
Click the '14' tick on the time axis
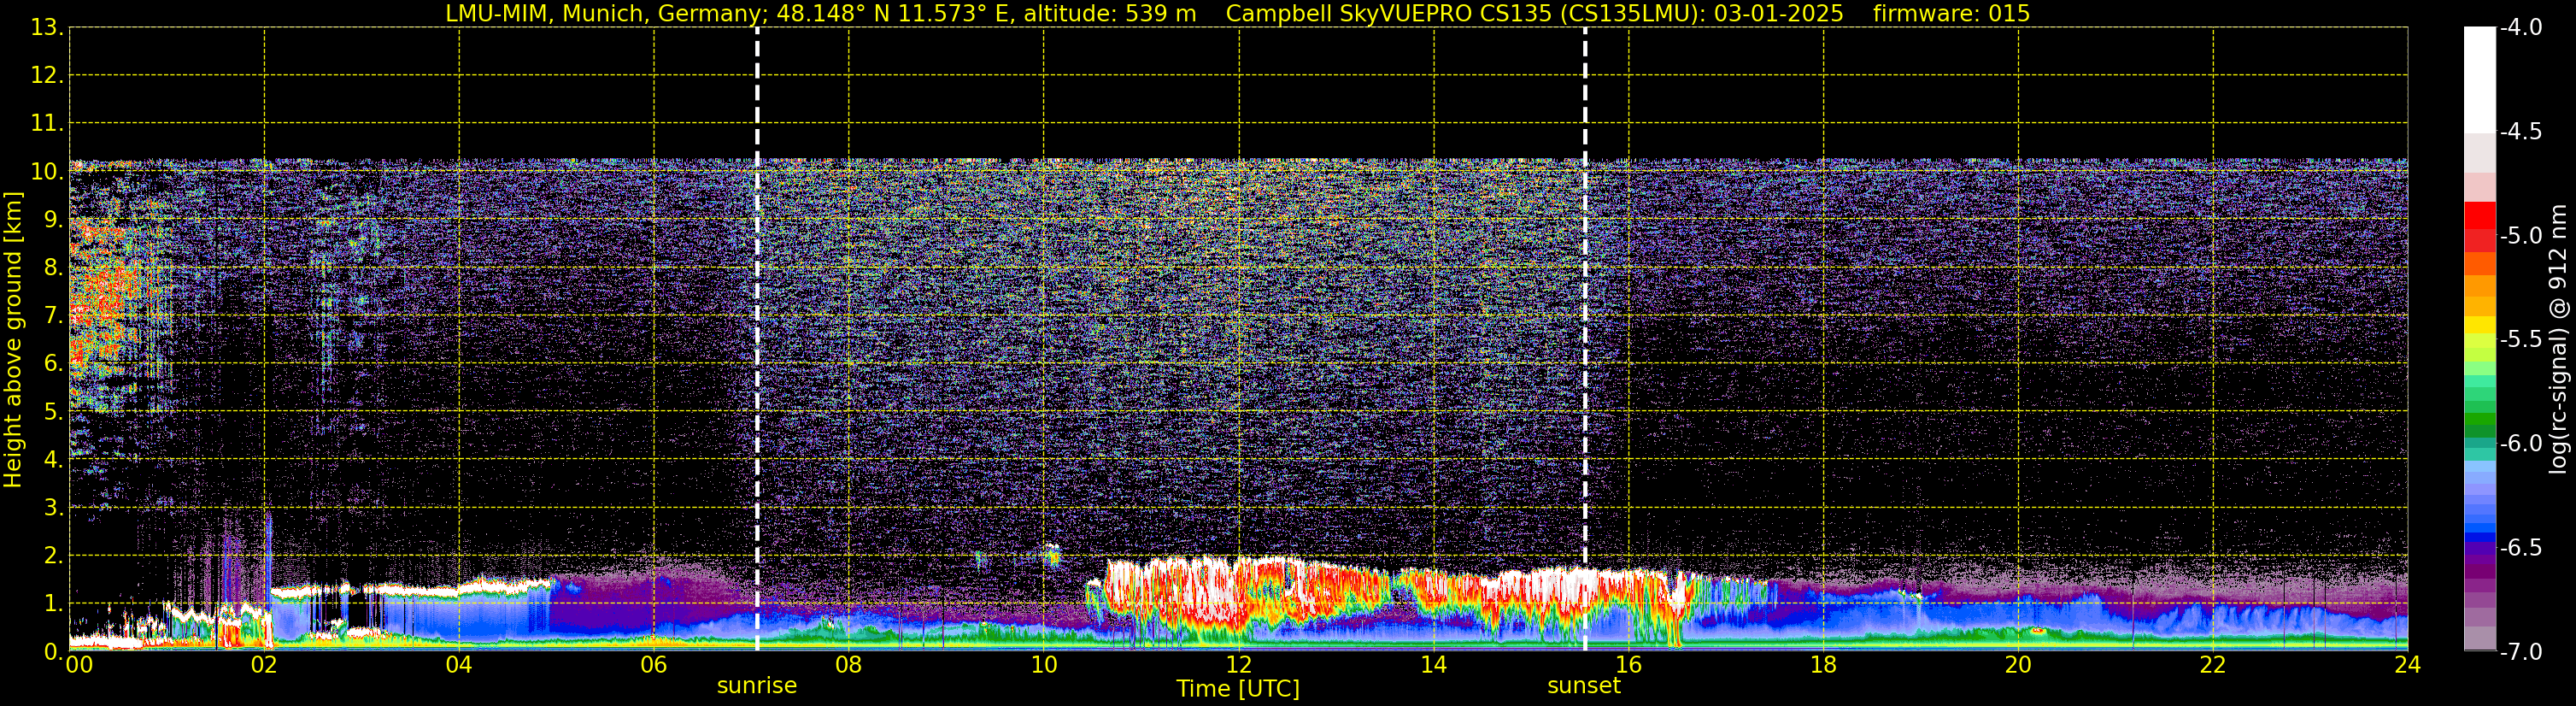(x=1434, y=665)
